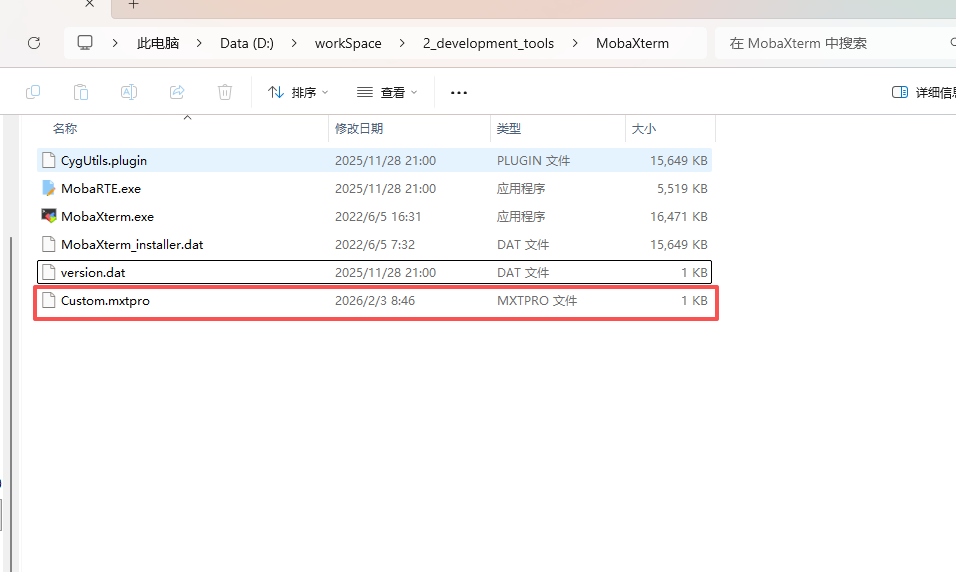The height and width of the screenshot is (572, 956).
Task: Click the cut (scissors) toolbar icon
Action: pos(33,92)
